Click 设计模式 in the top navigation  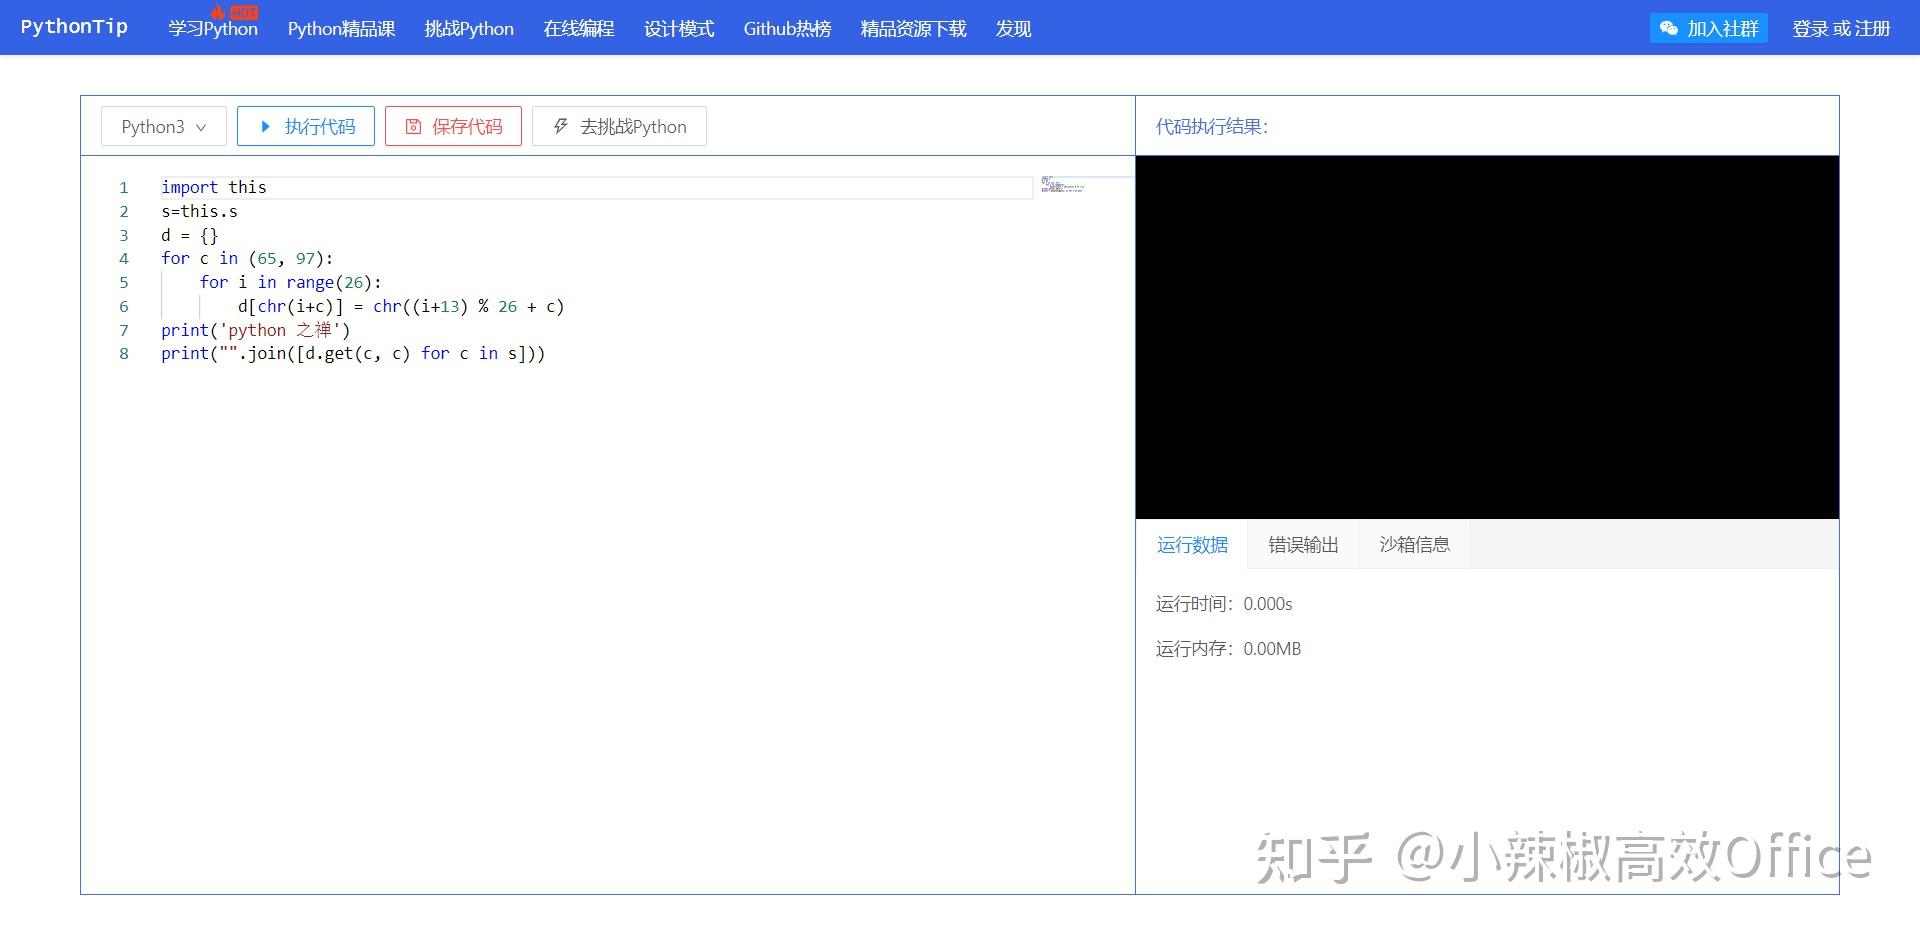click(679, 29)
